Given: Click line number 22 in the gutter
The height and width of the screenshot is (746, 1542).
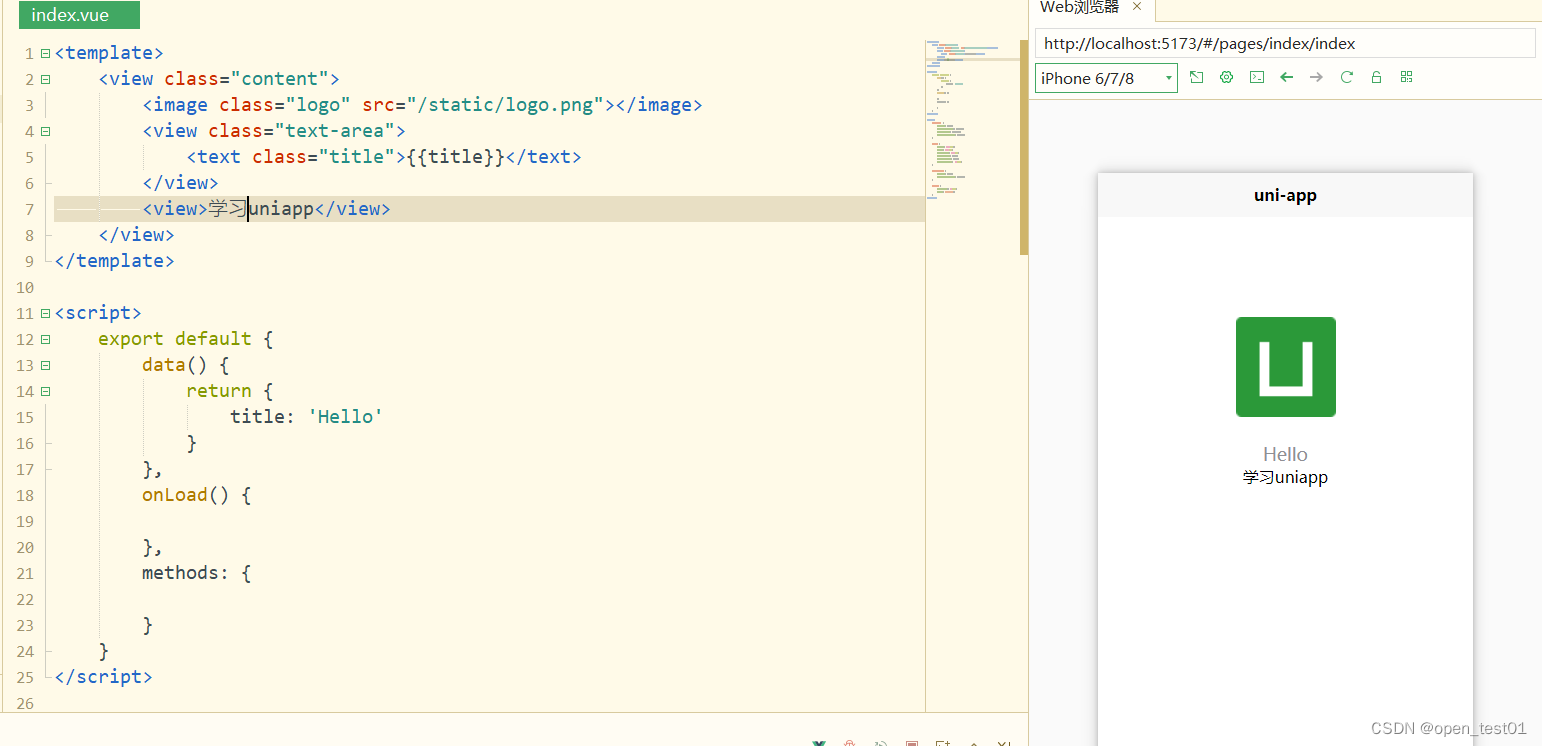Looking at the screenshot, I should pos(25,599).
